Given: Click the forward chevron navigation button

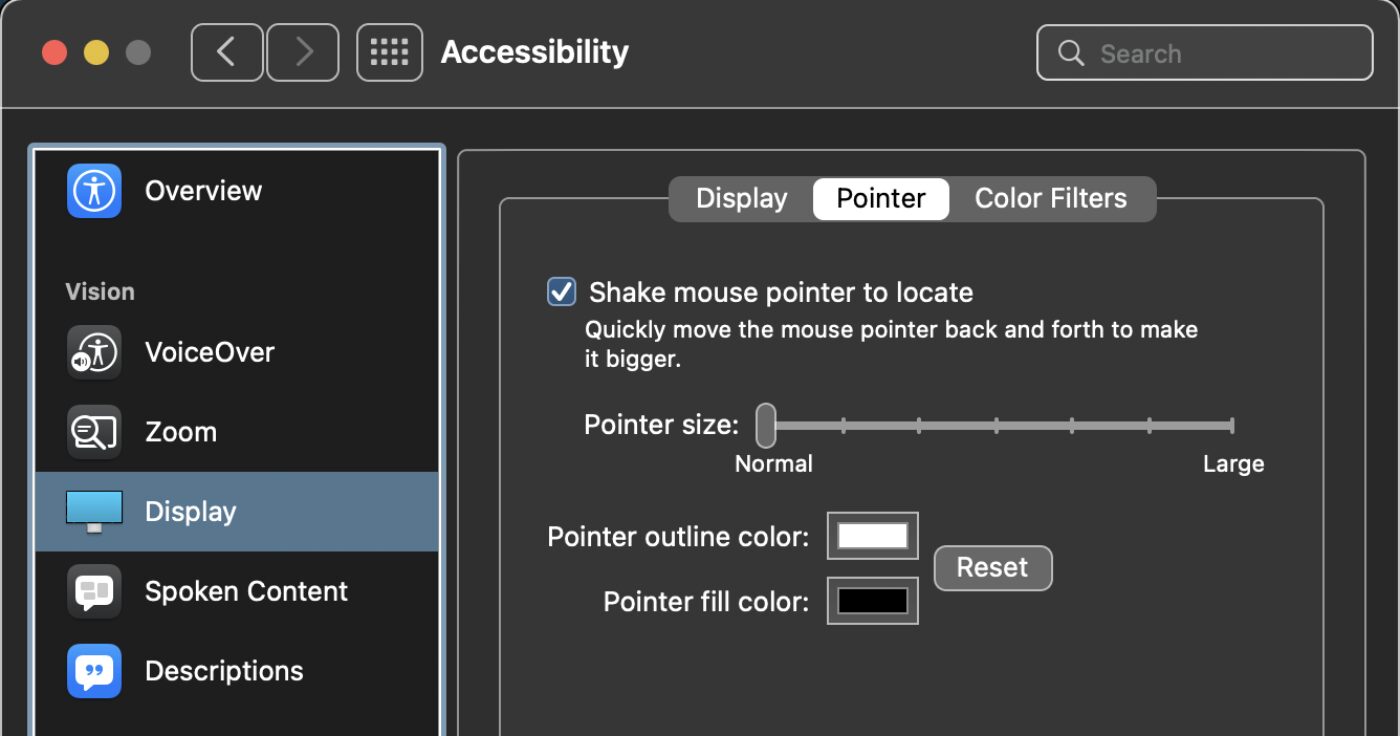Looking at the screenshot, I should pyautogui.click(x=303, y=52).
